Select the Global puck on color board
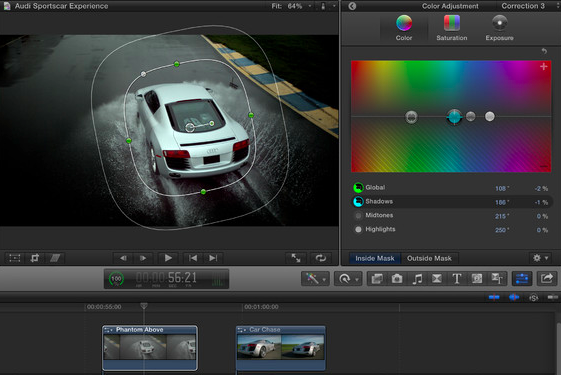Viewport: 561px width, 375px height. 411,117
